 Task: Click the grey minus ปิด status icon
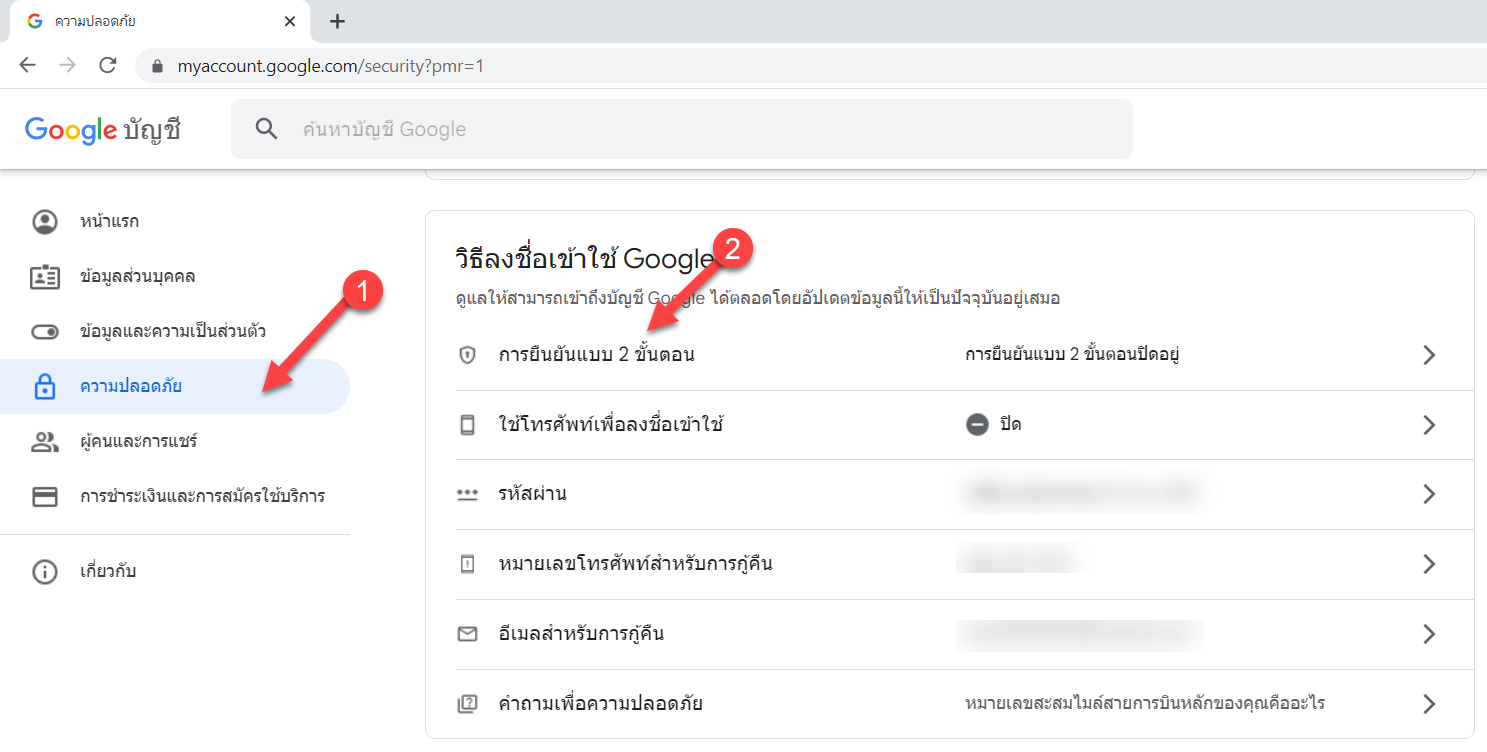[x=977, y=425]
